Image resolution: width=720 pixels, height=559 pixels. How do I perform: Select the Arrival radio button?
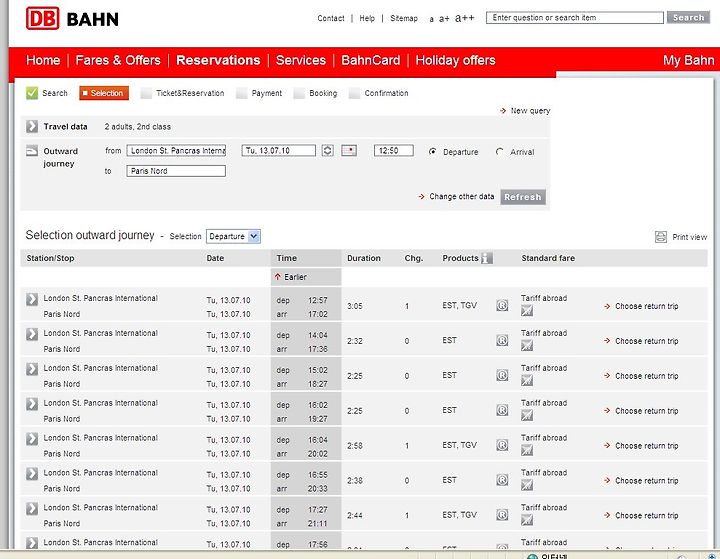click(x=500, y=152)
